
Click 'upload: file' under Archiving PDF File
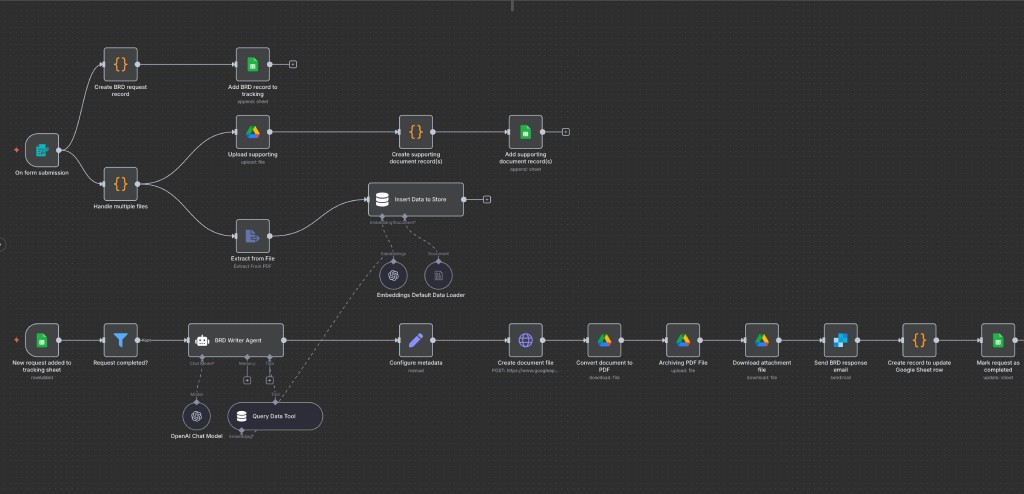[x=683, y=370]
